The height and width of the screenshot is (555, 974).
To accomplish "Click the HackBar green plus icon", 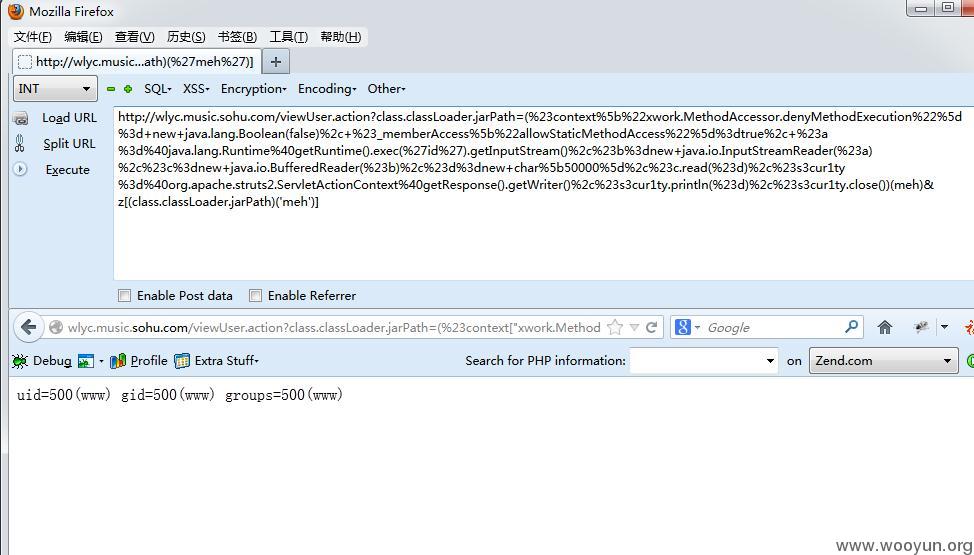I will [128, 89].
